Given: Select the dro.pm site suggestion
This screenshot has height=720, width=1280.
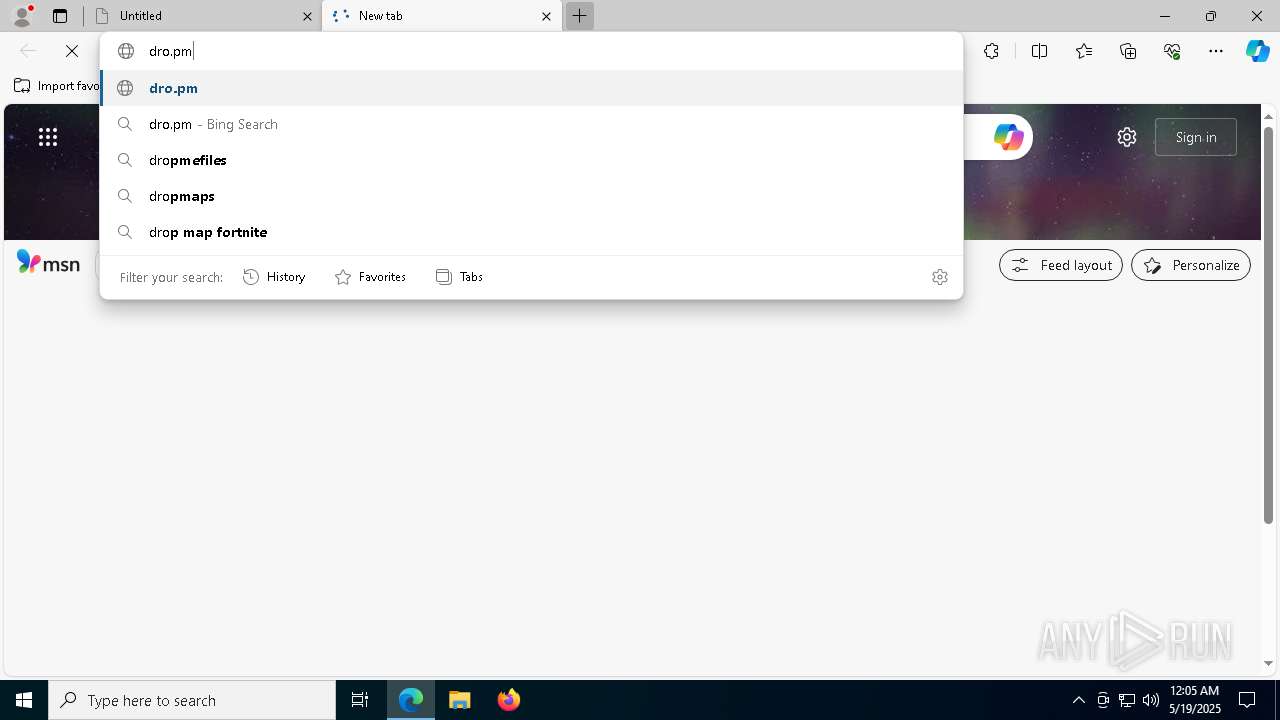Looking at the screenshot, I should (531, 88).
